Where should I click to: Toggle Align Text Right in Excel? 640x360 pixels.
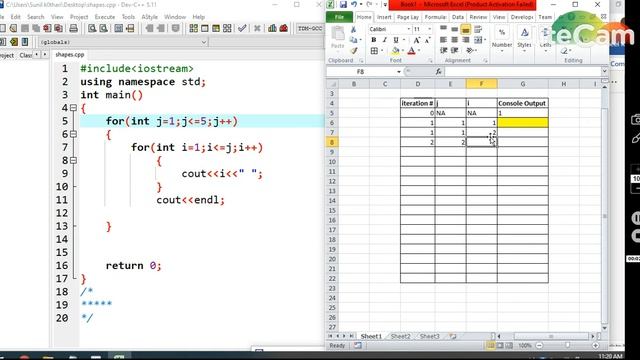point(465,40)
